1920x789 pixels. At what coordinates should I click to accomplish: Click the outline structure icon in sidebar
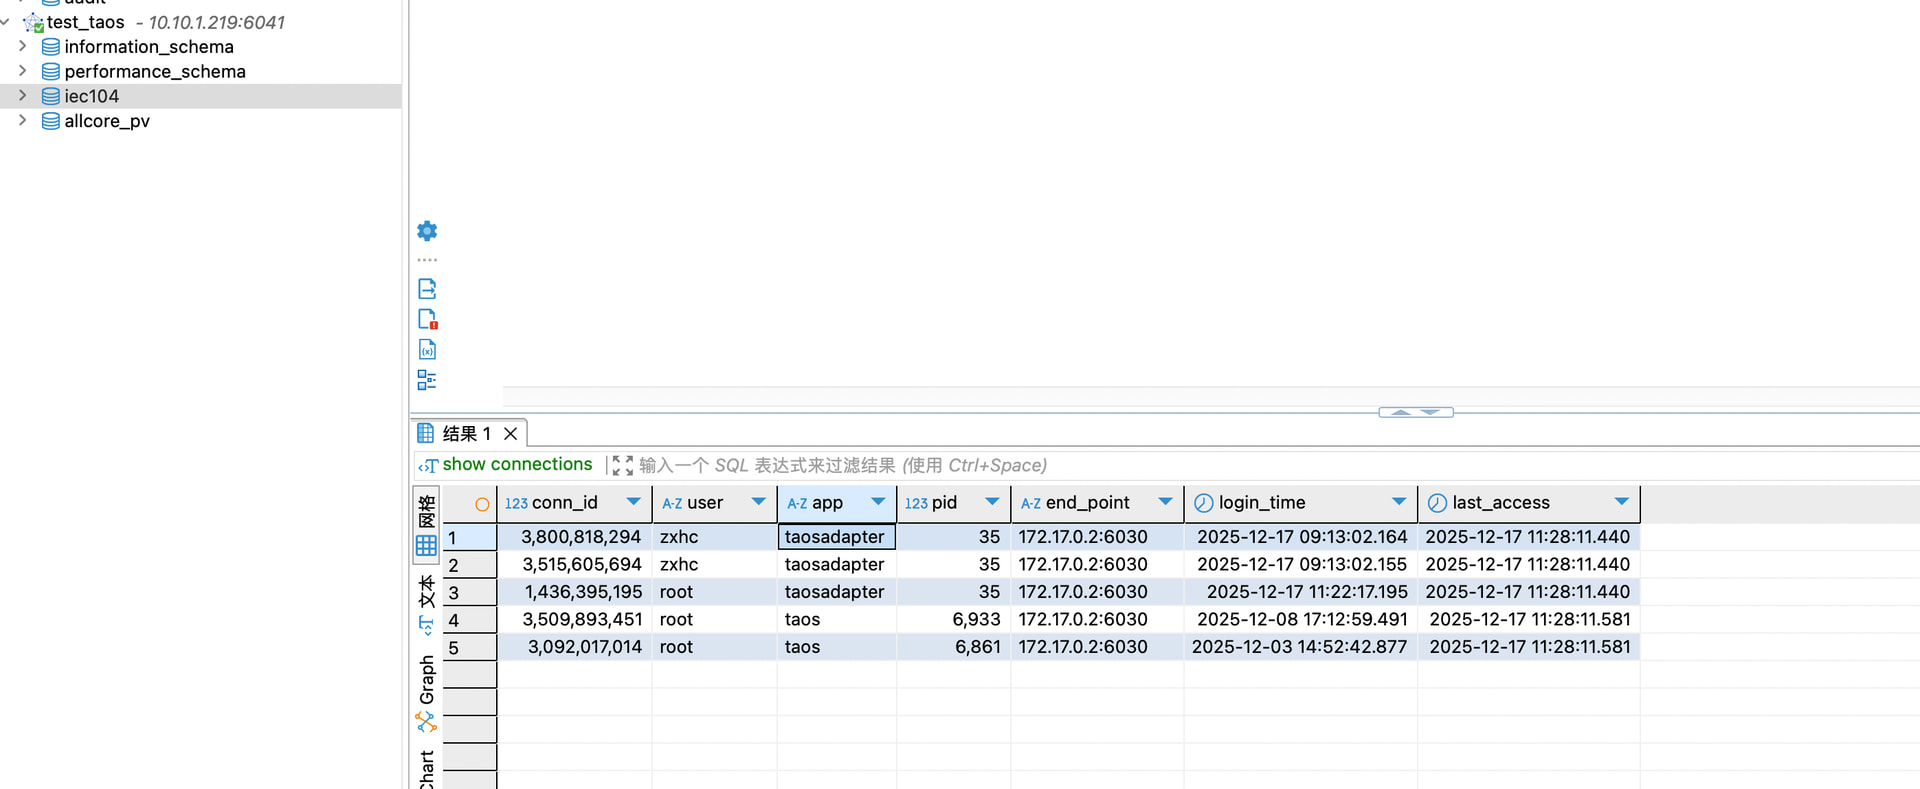(x=427, y=380)
